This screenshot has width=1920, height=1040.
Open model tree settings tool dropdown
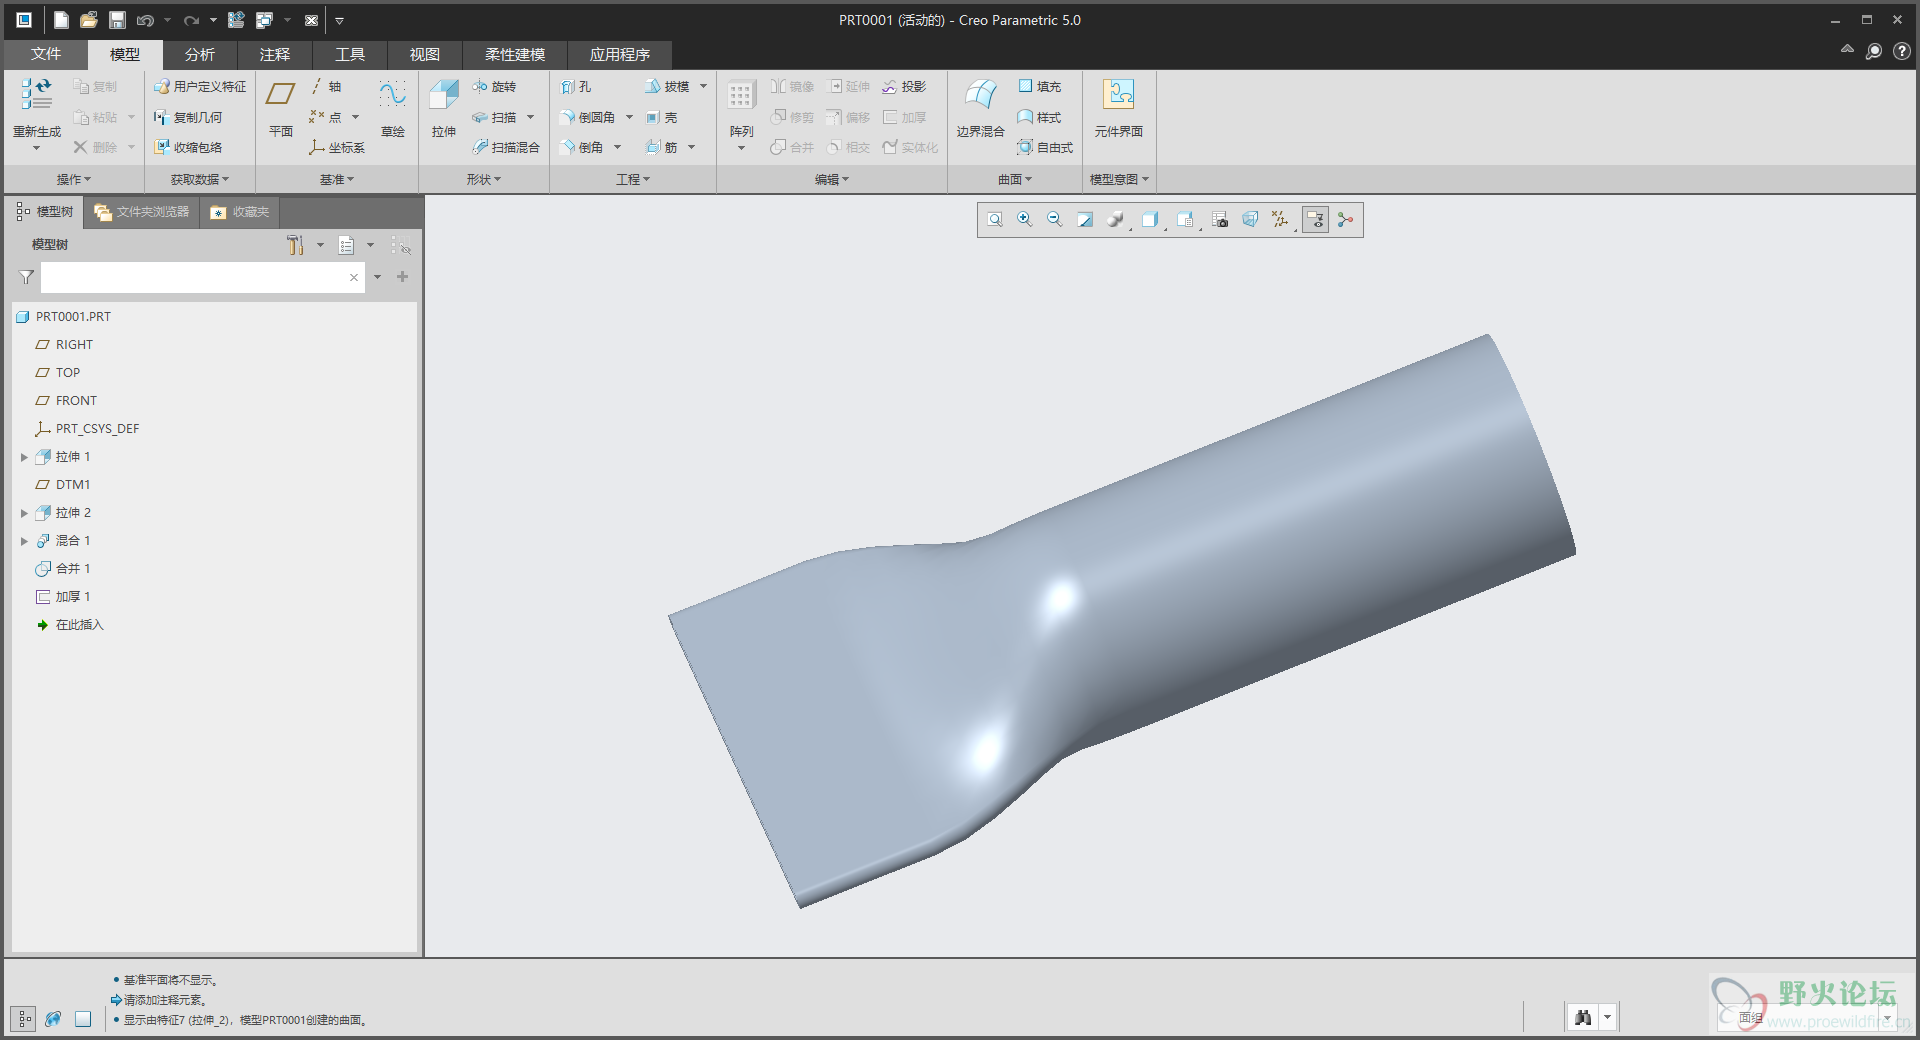click(320, 245)
